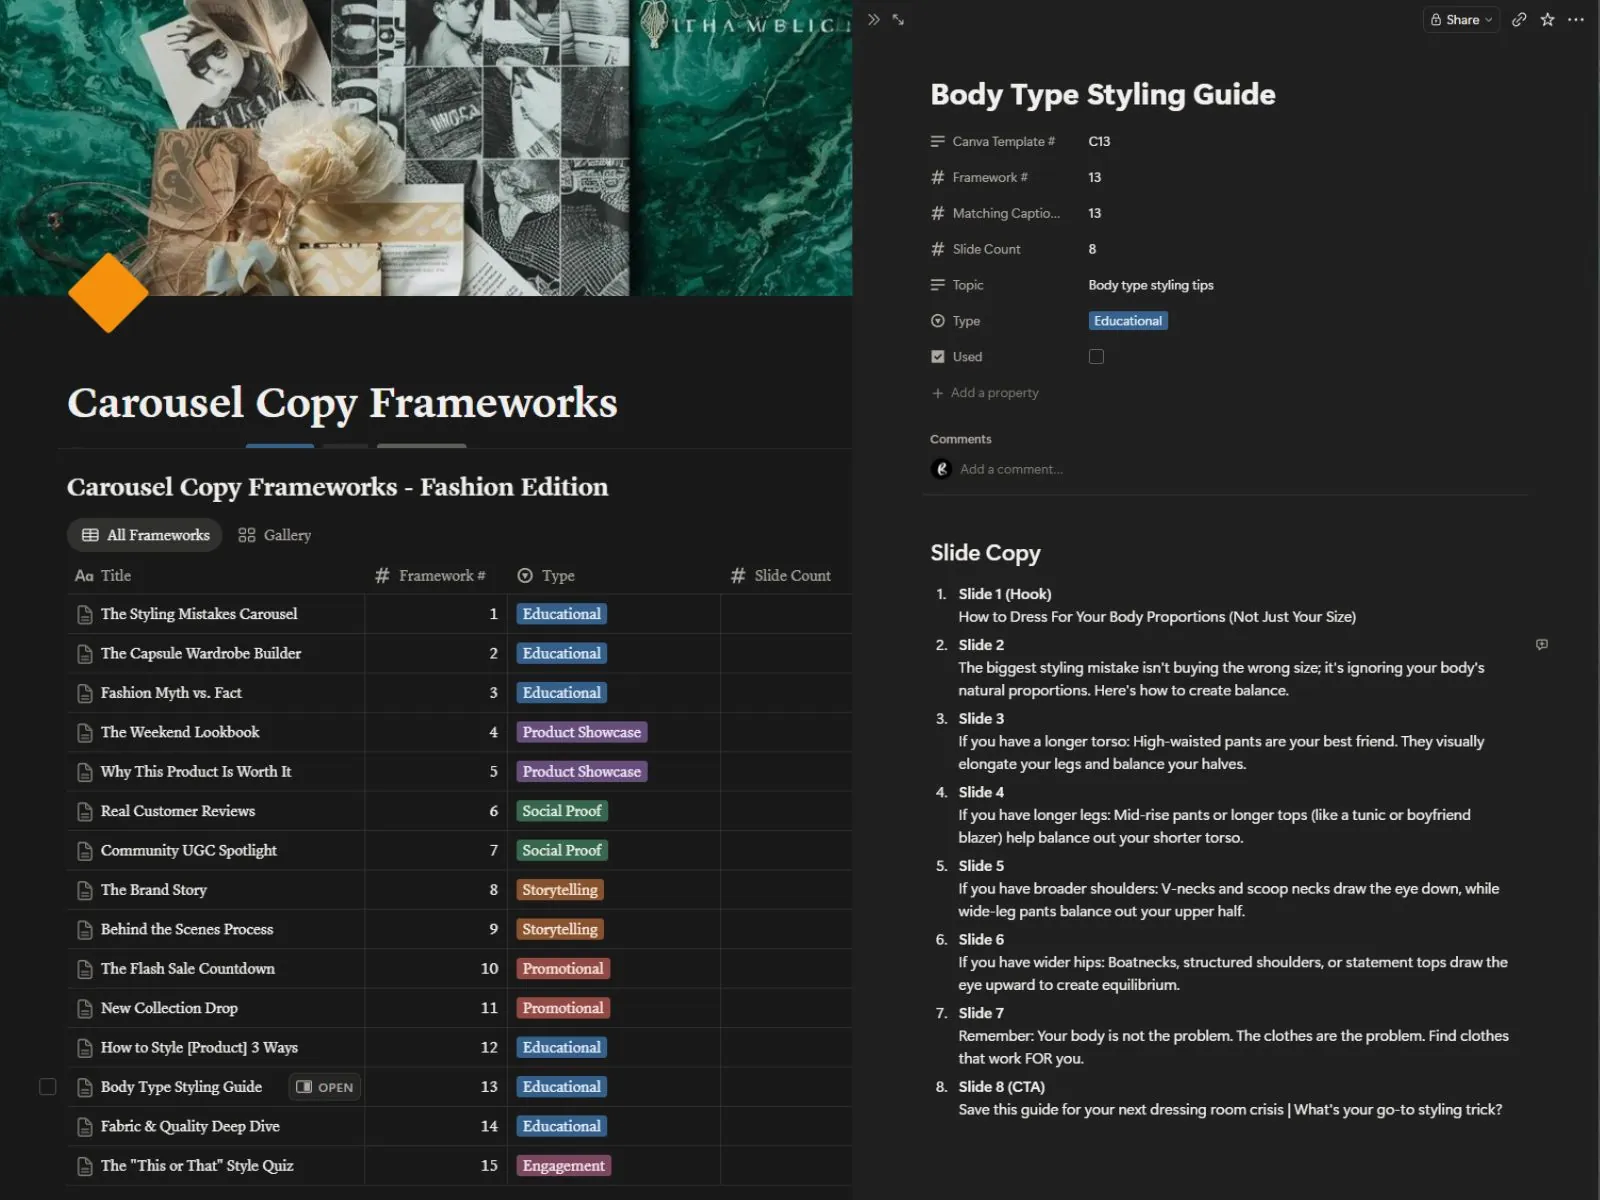Open Fashion Myth vs. Fact page
The image size is (1600, 1200).
(171, 693)
